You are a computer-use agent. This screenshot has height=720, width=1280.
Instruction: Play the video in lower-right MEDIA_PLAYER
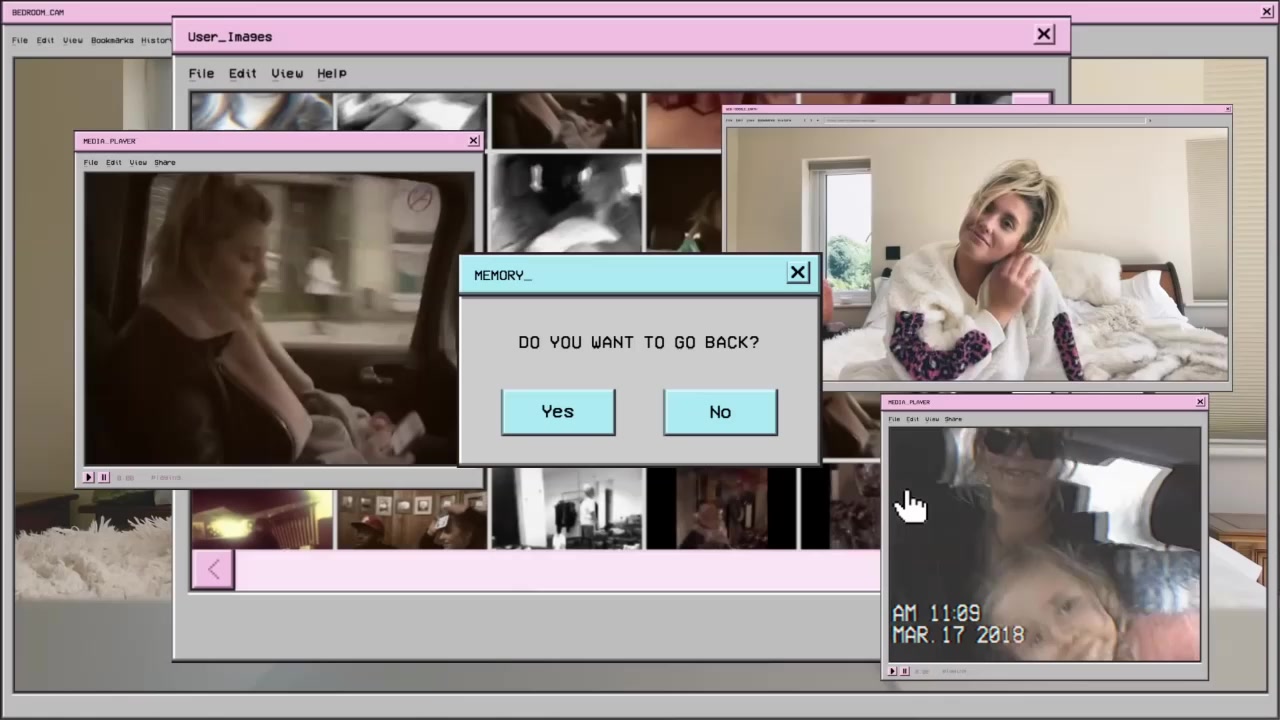[x=893, y=671]
